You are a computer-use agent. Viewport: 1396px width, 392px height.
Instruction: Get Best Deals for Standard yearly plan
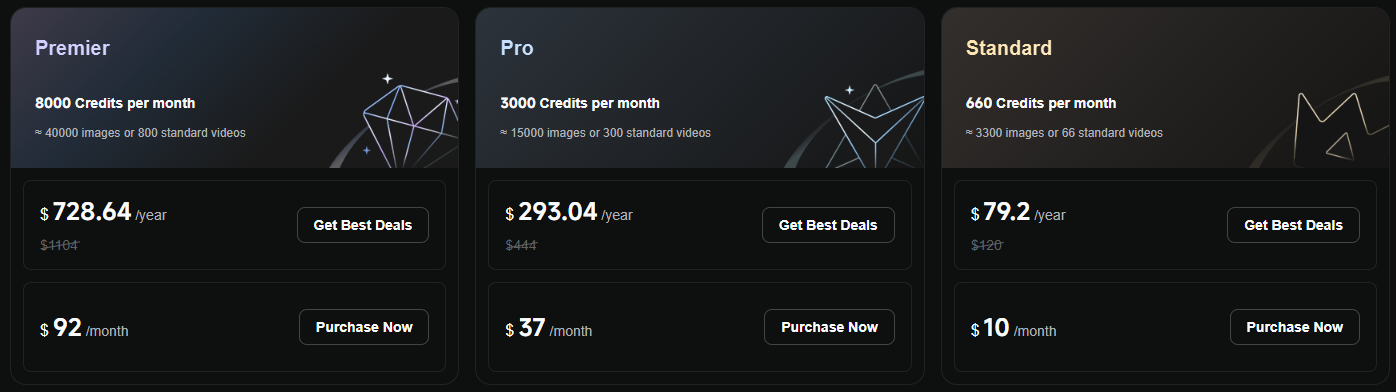[x=1293, y=225]
